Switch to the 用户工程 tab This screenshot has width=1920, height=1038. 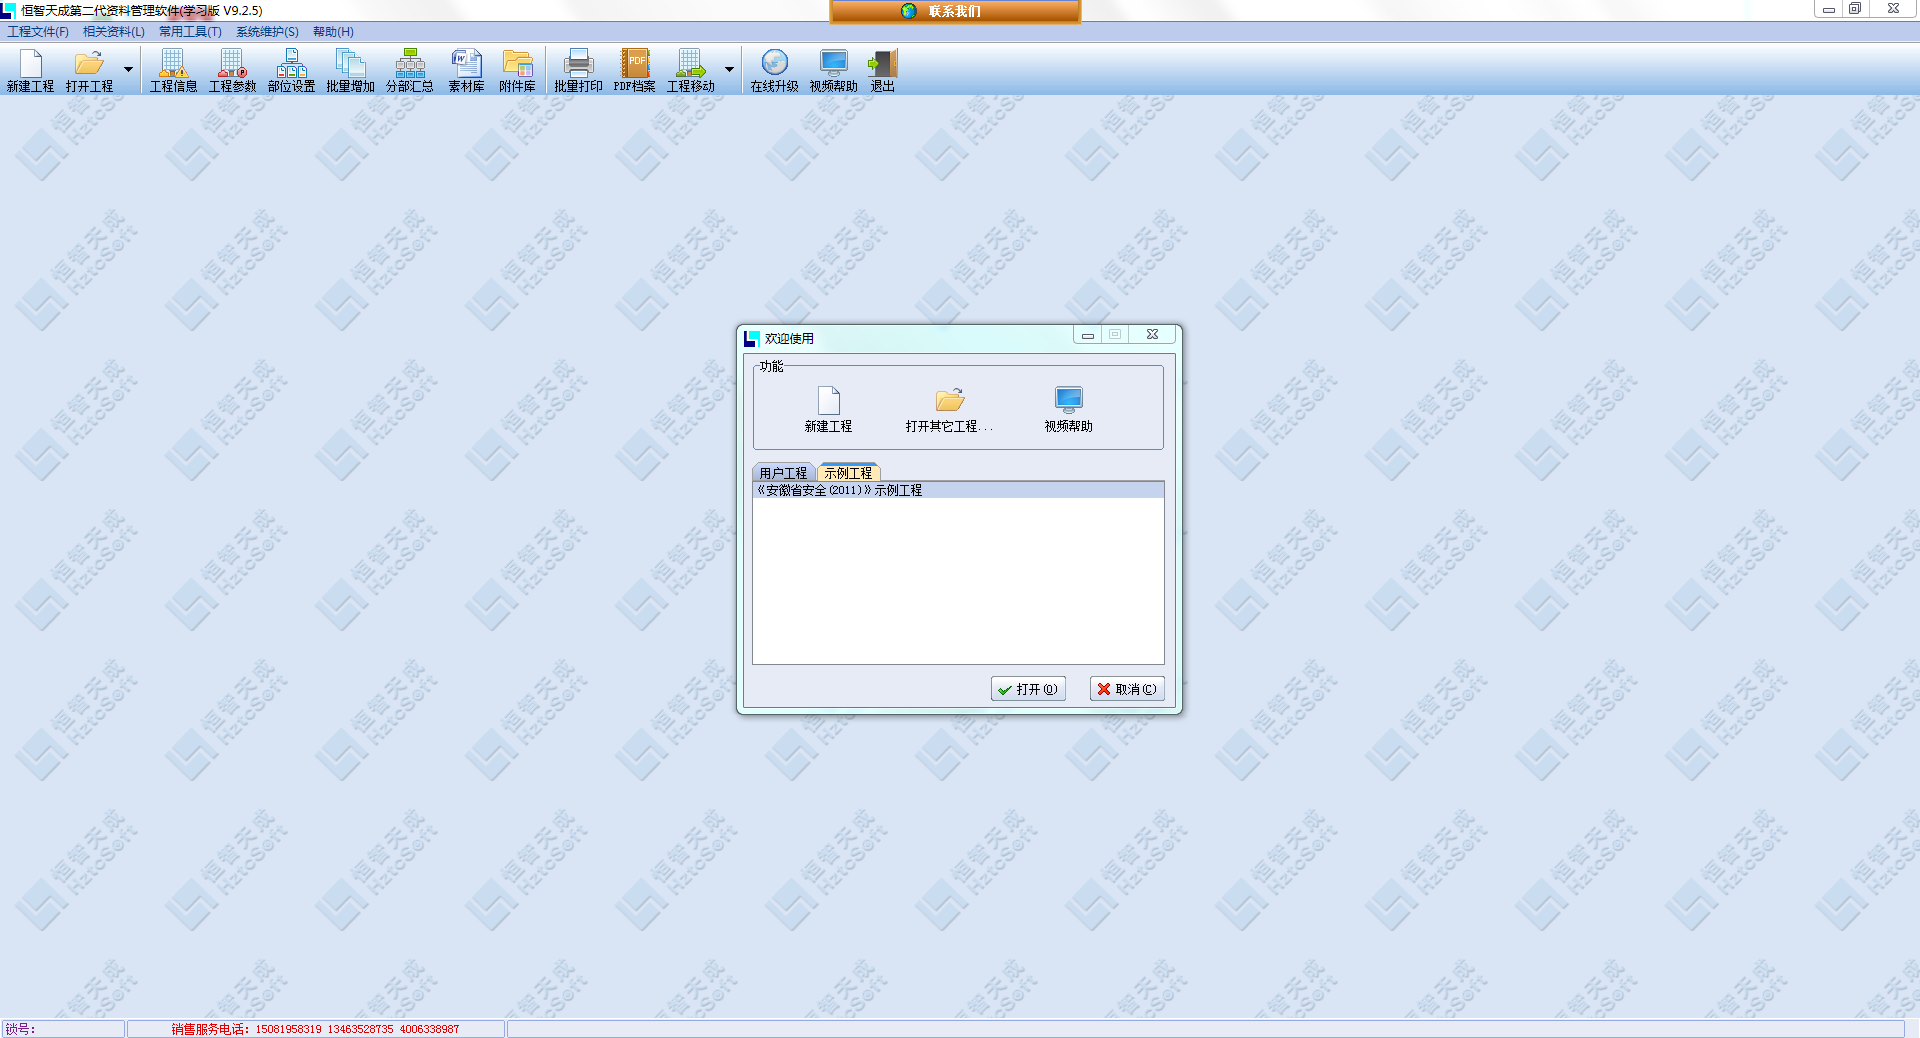click(x=783, y=473)
